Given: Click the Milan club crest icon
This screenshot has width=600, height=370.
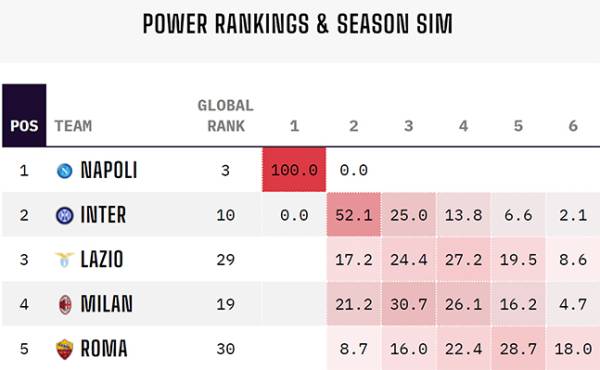Looking at the screenshot, I should click(x=65, y=305).
